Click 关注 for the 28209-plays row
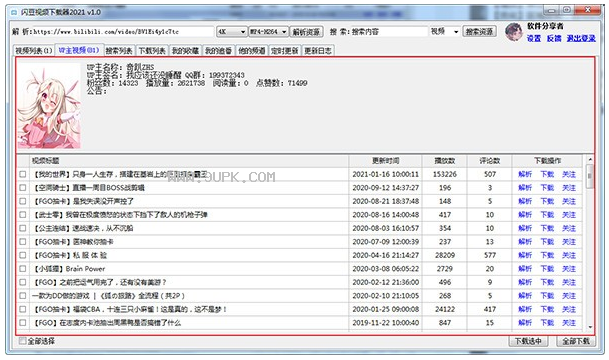609x360 pixels. point(569,255)
